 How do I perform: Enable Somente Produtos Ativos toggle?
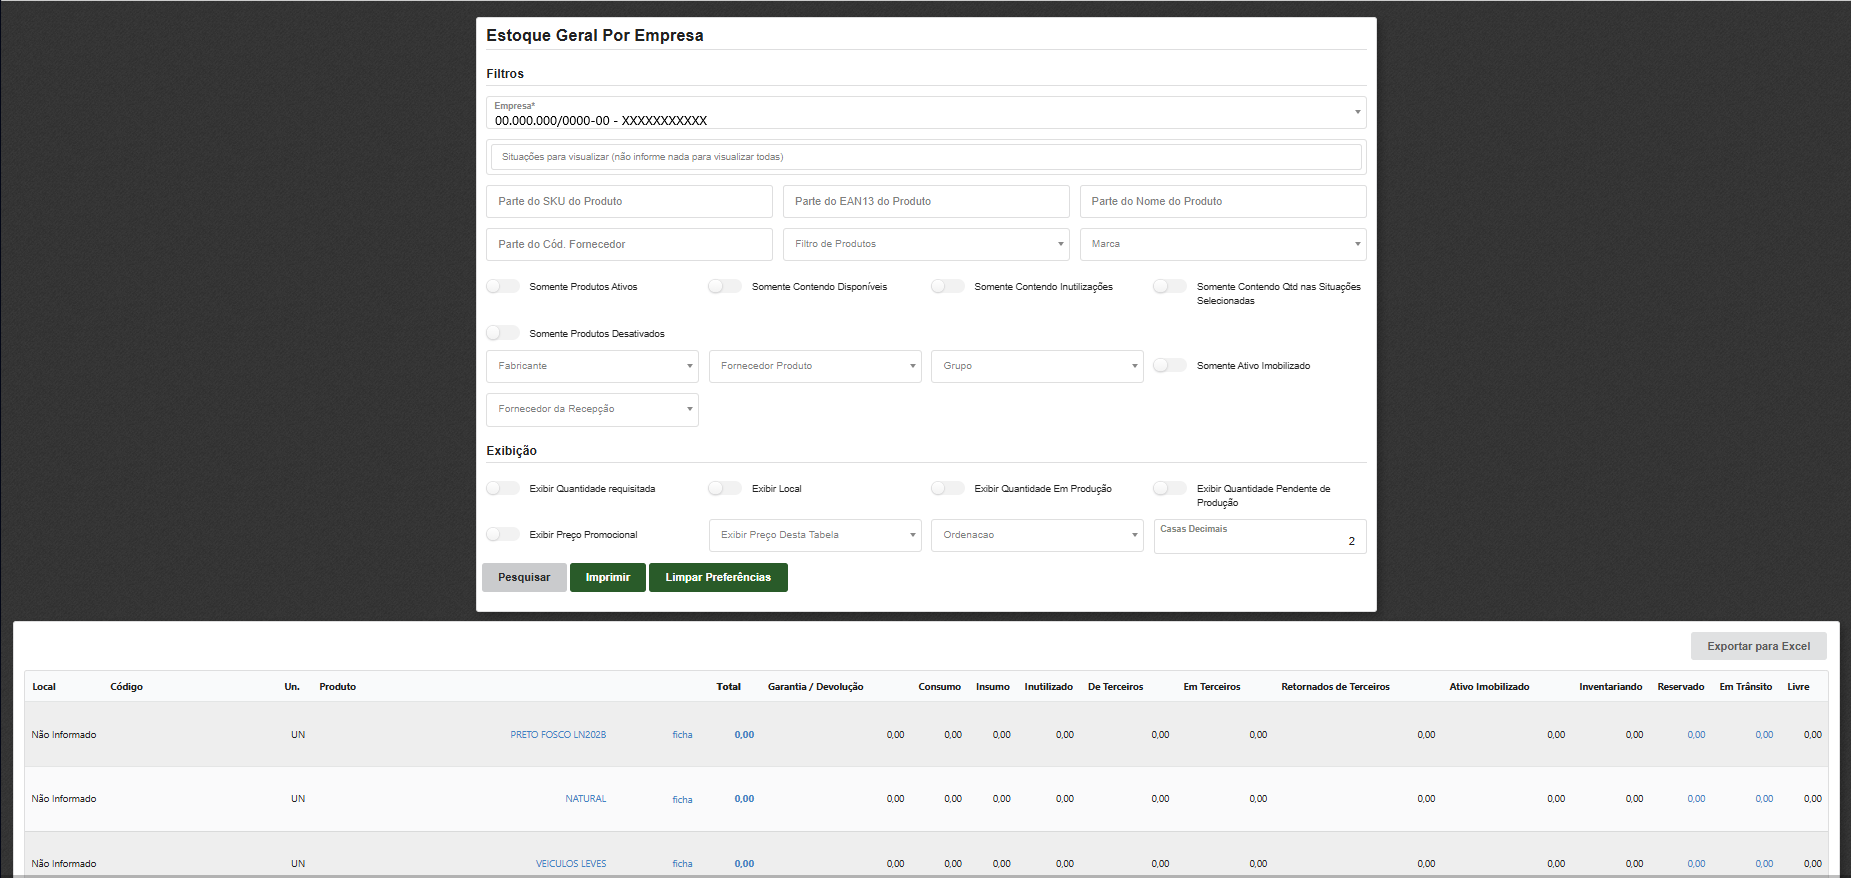coord(503,287)
